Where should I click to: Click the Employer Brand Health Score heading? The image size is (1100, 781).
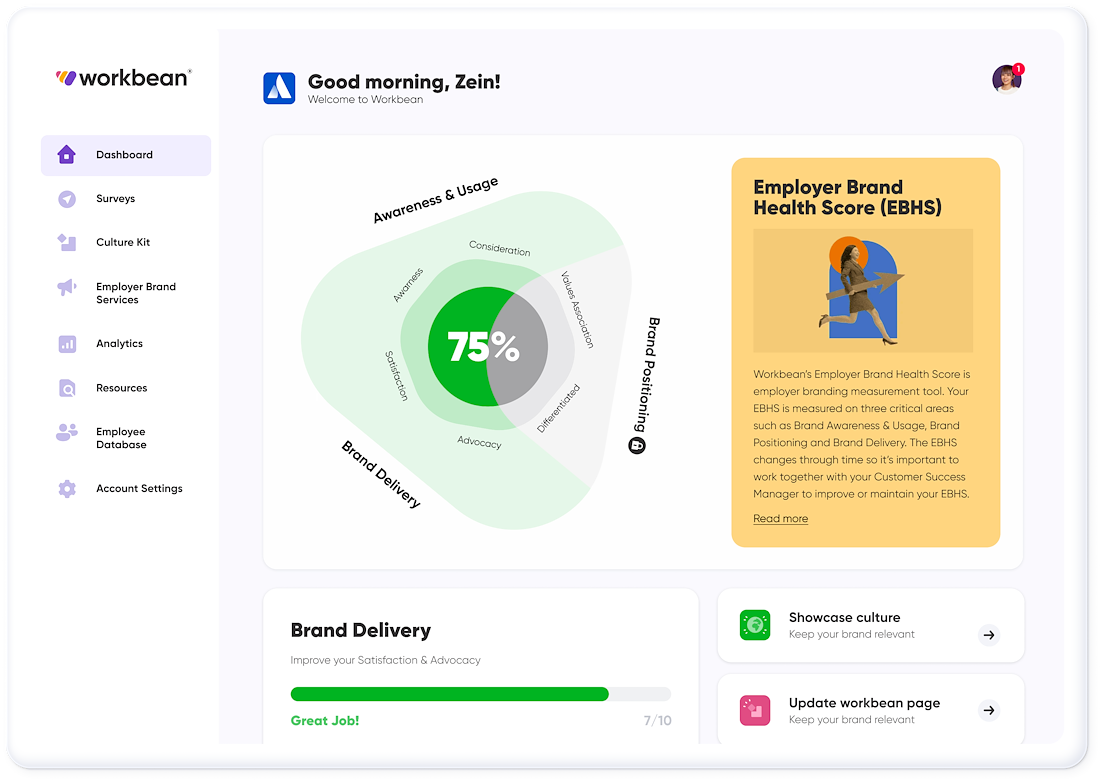click(847, 197)
